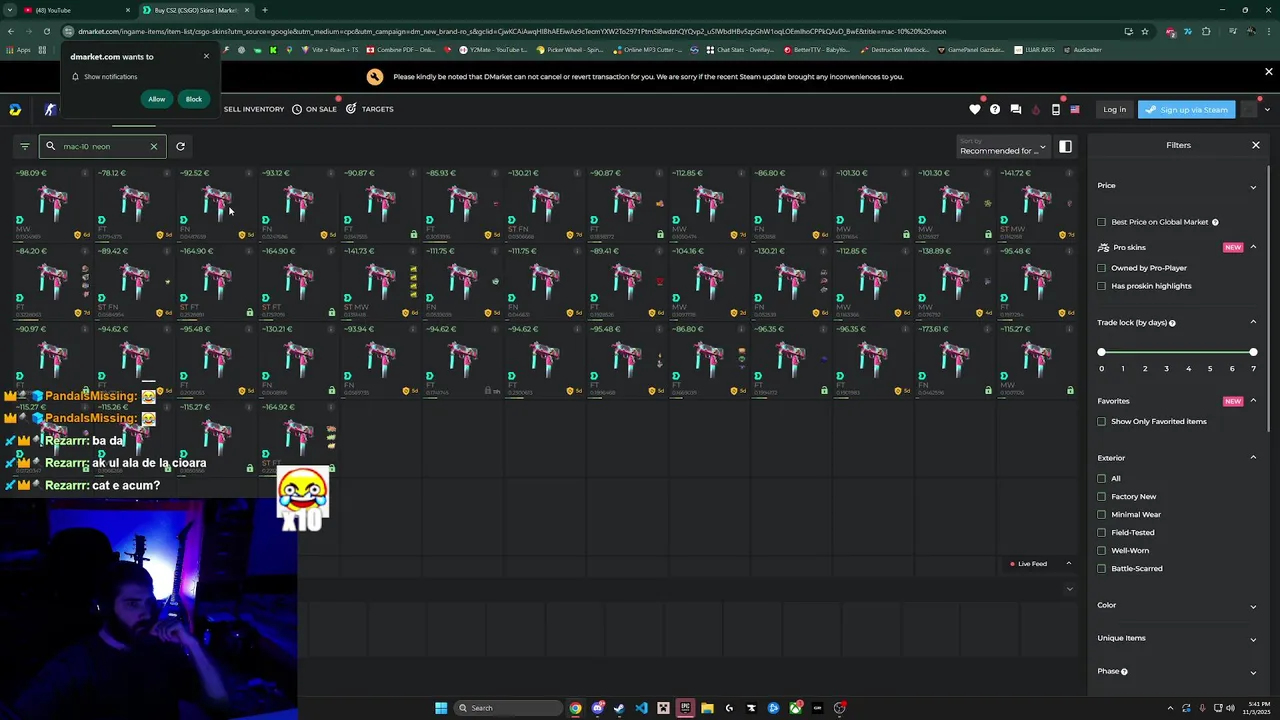
Task: Collapse the Pro skins section
Action: (1253, 247)
